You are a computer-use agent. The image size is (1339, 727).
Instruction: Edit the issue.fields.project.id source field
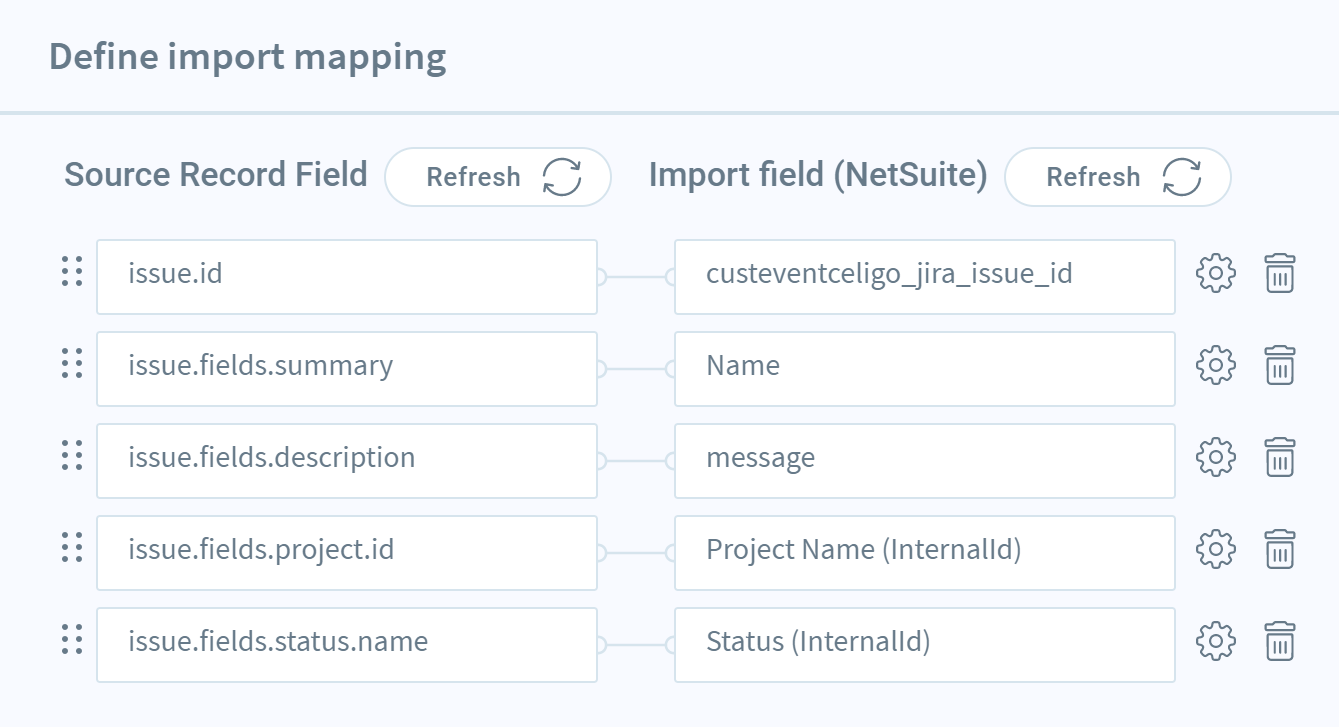347,552
